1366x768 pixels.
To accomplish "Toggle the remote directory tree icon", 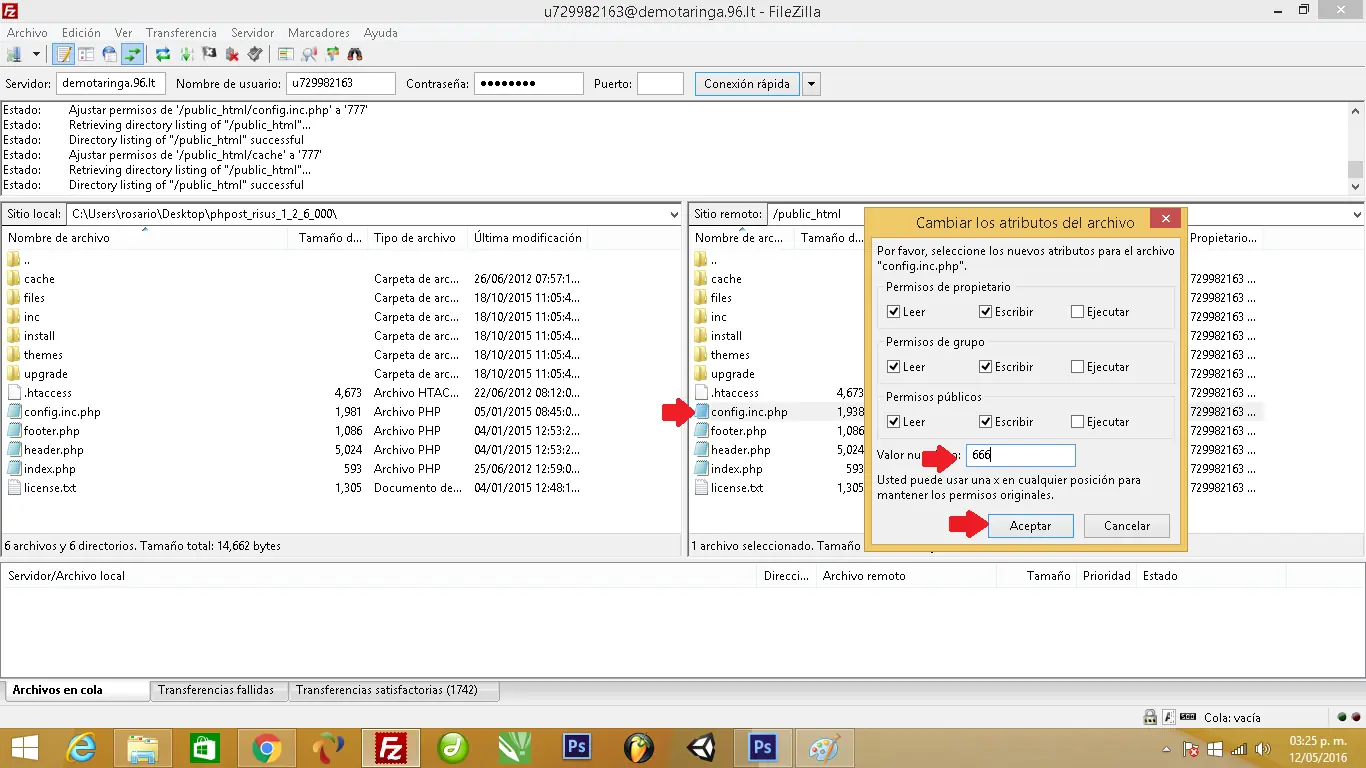I will (x=109, y=54).
